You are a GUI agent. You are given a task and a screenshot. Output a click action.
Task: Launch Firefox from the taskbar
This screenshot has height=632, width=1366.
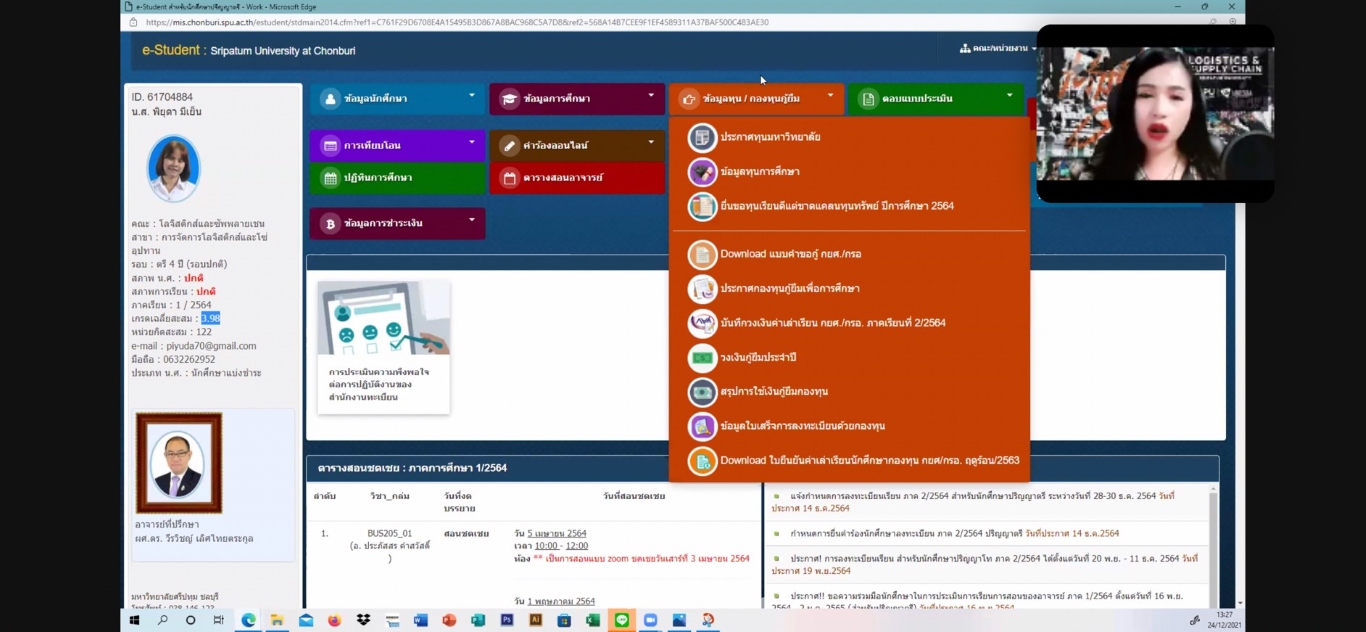click(334, 620)
